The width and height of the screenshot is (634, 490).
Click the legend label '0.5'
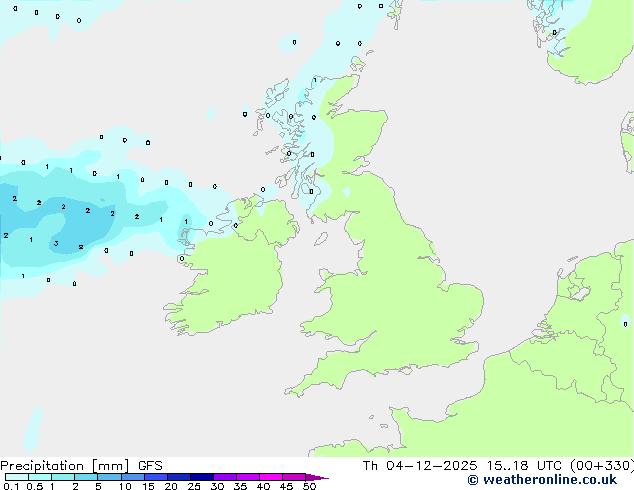point(34,486)
